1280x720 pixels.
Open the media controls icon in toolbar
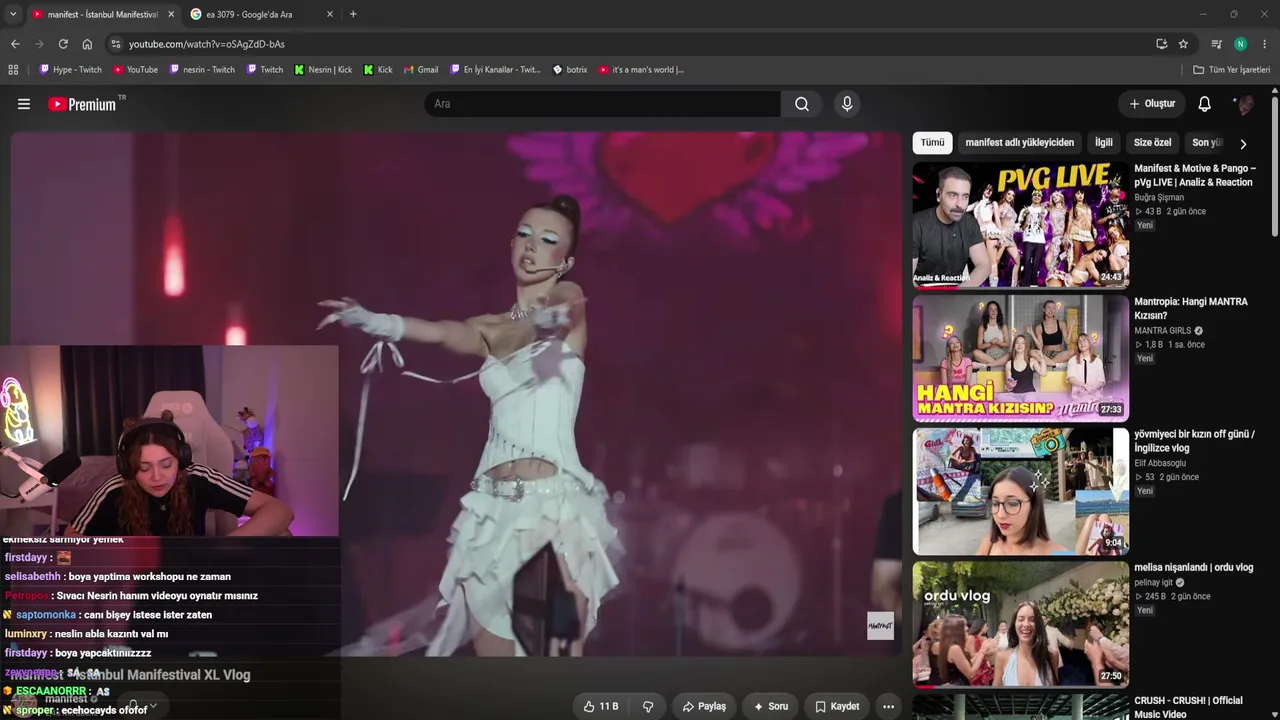click(x=1217, y=44)
